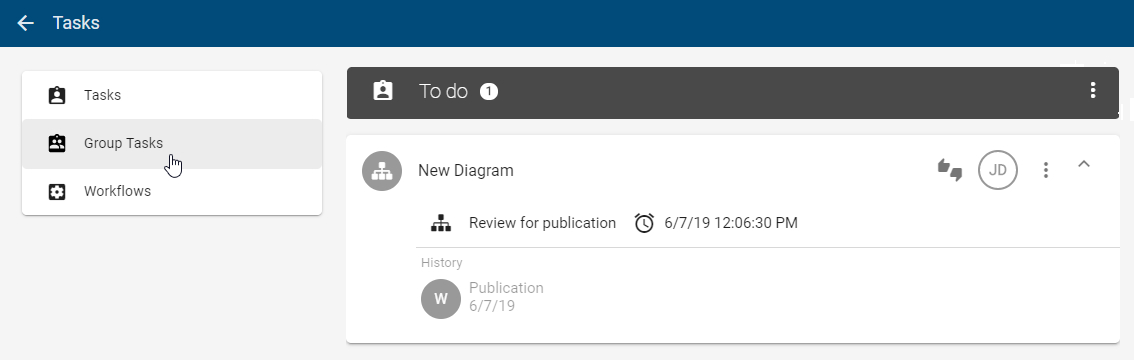The width and height of the screenshot is (1134, 360).
Task: Click the Publication history entry
Action: click(506, 288)
